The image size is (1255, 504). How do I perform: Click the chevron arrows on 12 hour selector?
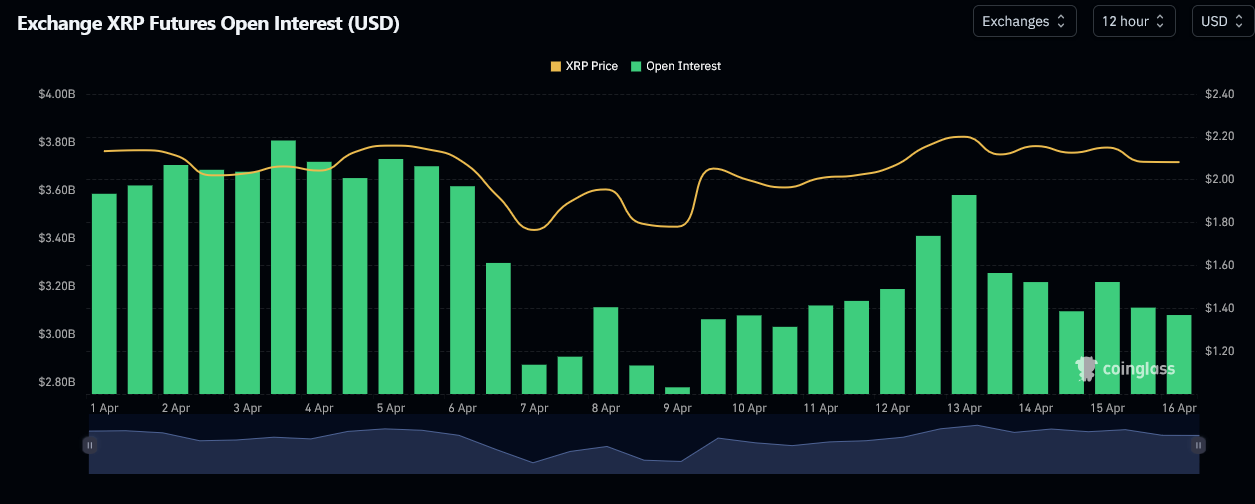coord(1161,21)
